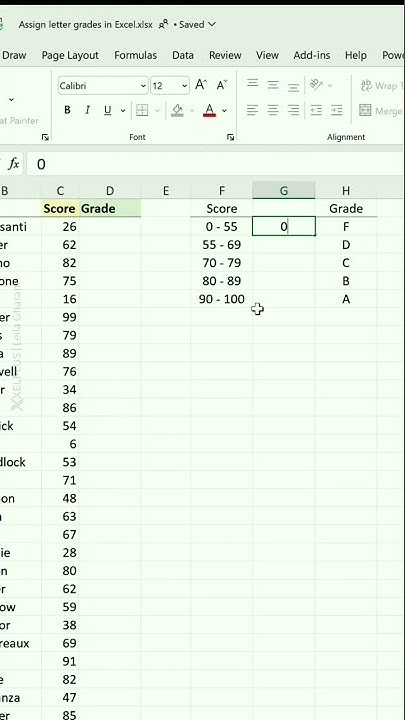The width and height of the screenshot is (405, 720).
Task: Decrease font size with smaller A icon
Action: click(222, 85)
